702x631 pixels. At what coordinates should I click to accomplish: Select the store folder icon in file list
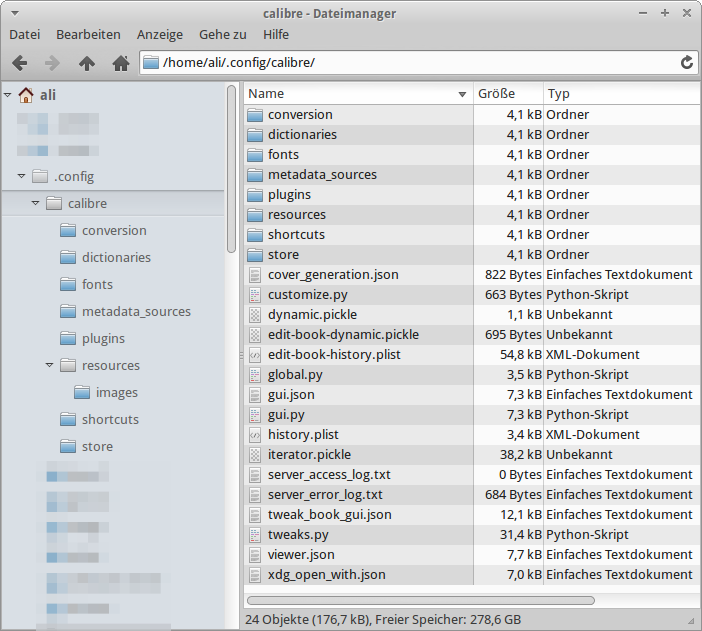coord(255,255)
